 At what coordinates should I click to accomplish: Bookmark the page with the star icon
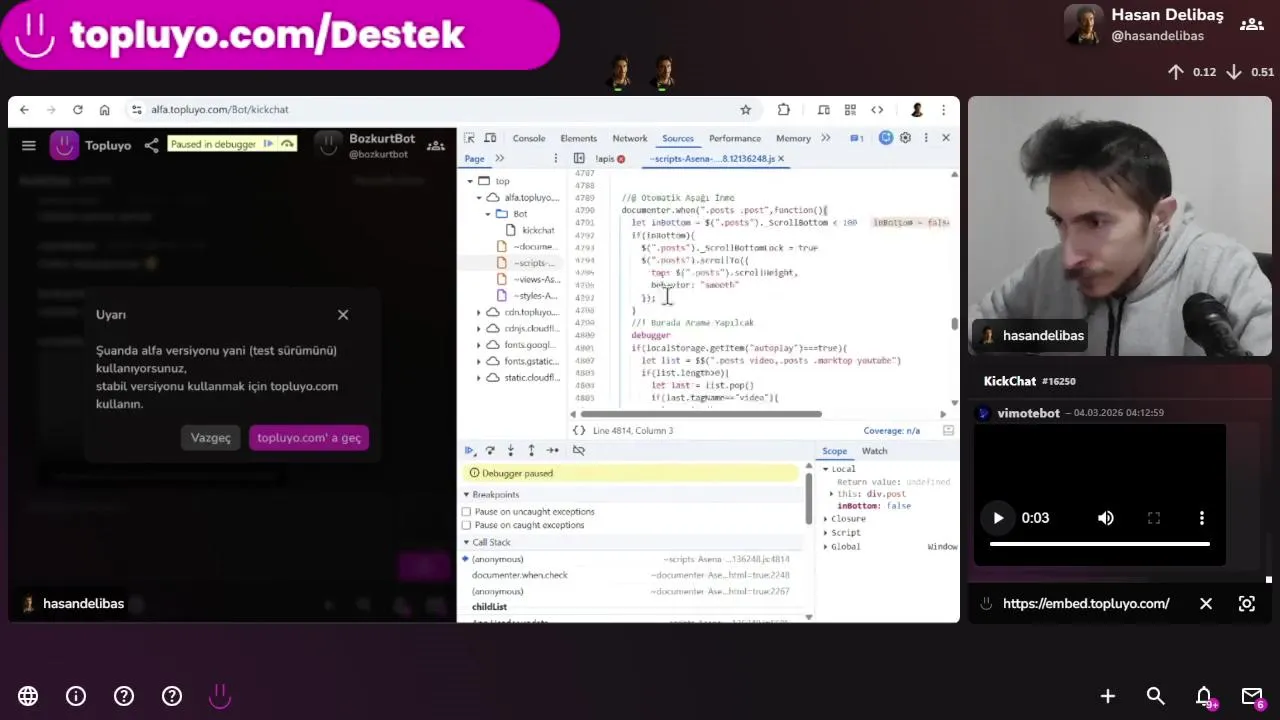click(x=745, y=110)
